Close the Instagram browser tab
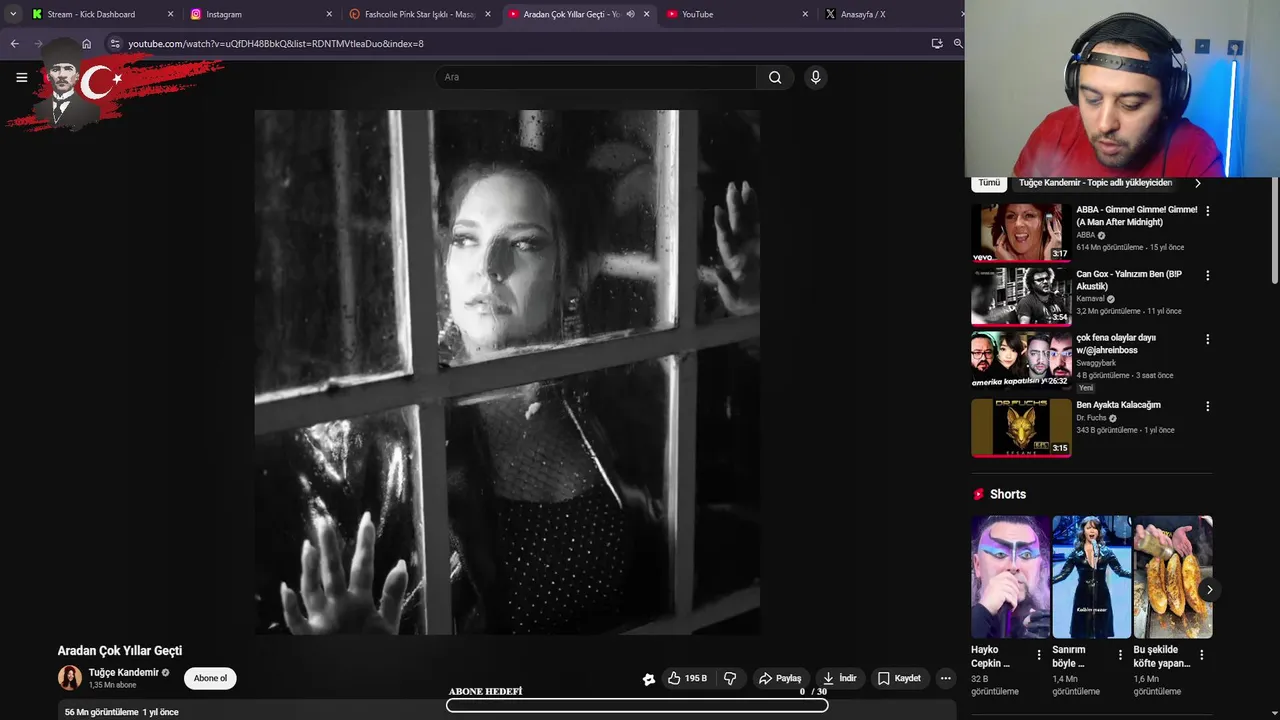Image resolution: width=1280 pixels, height=720 pixels. pyautogui.click(x=329, y=14)
